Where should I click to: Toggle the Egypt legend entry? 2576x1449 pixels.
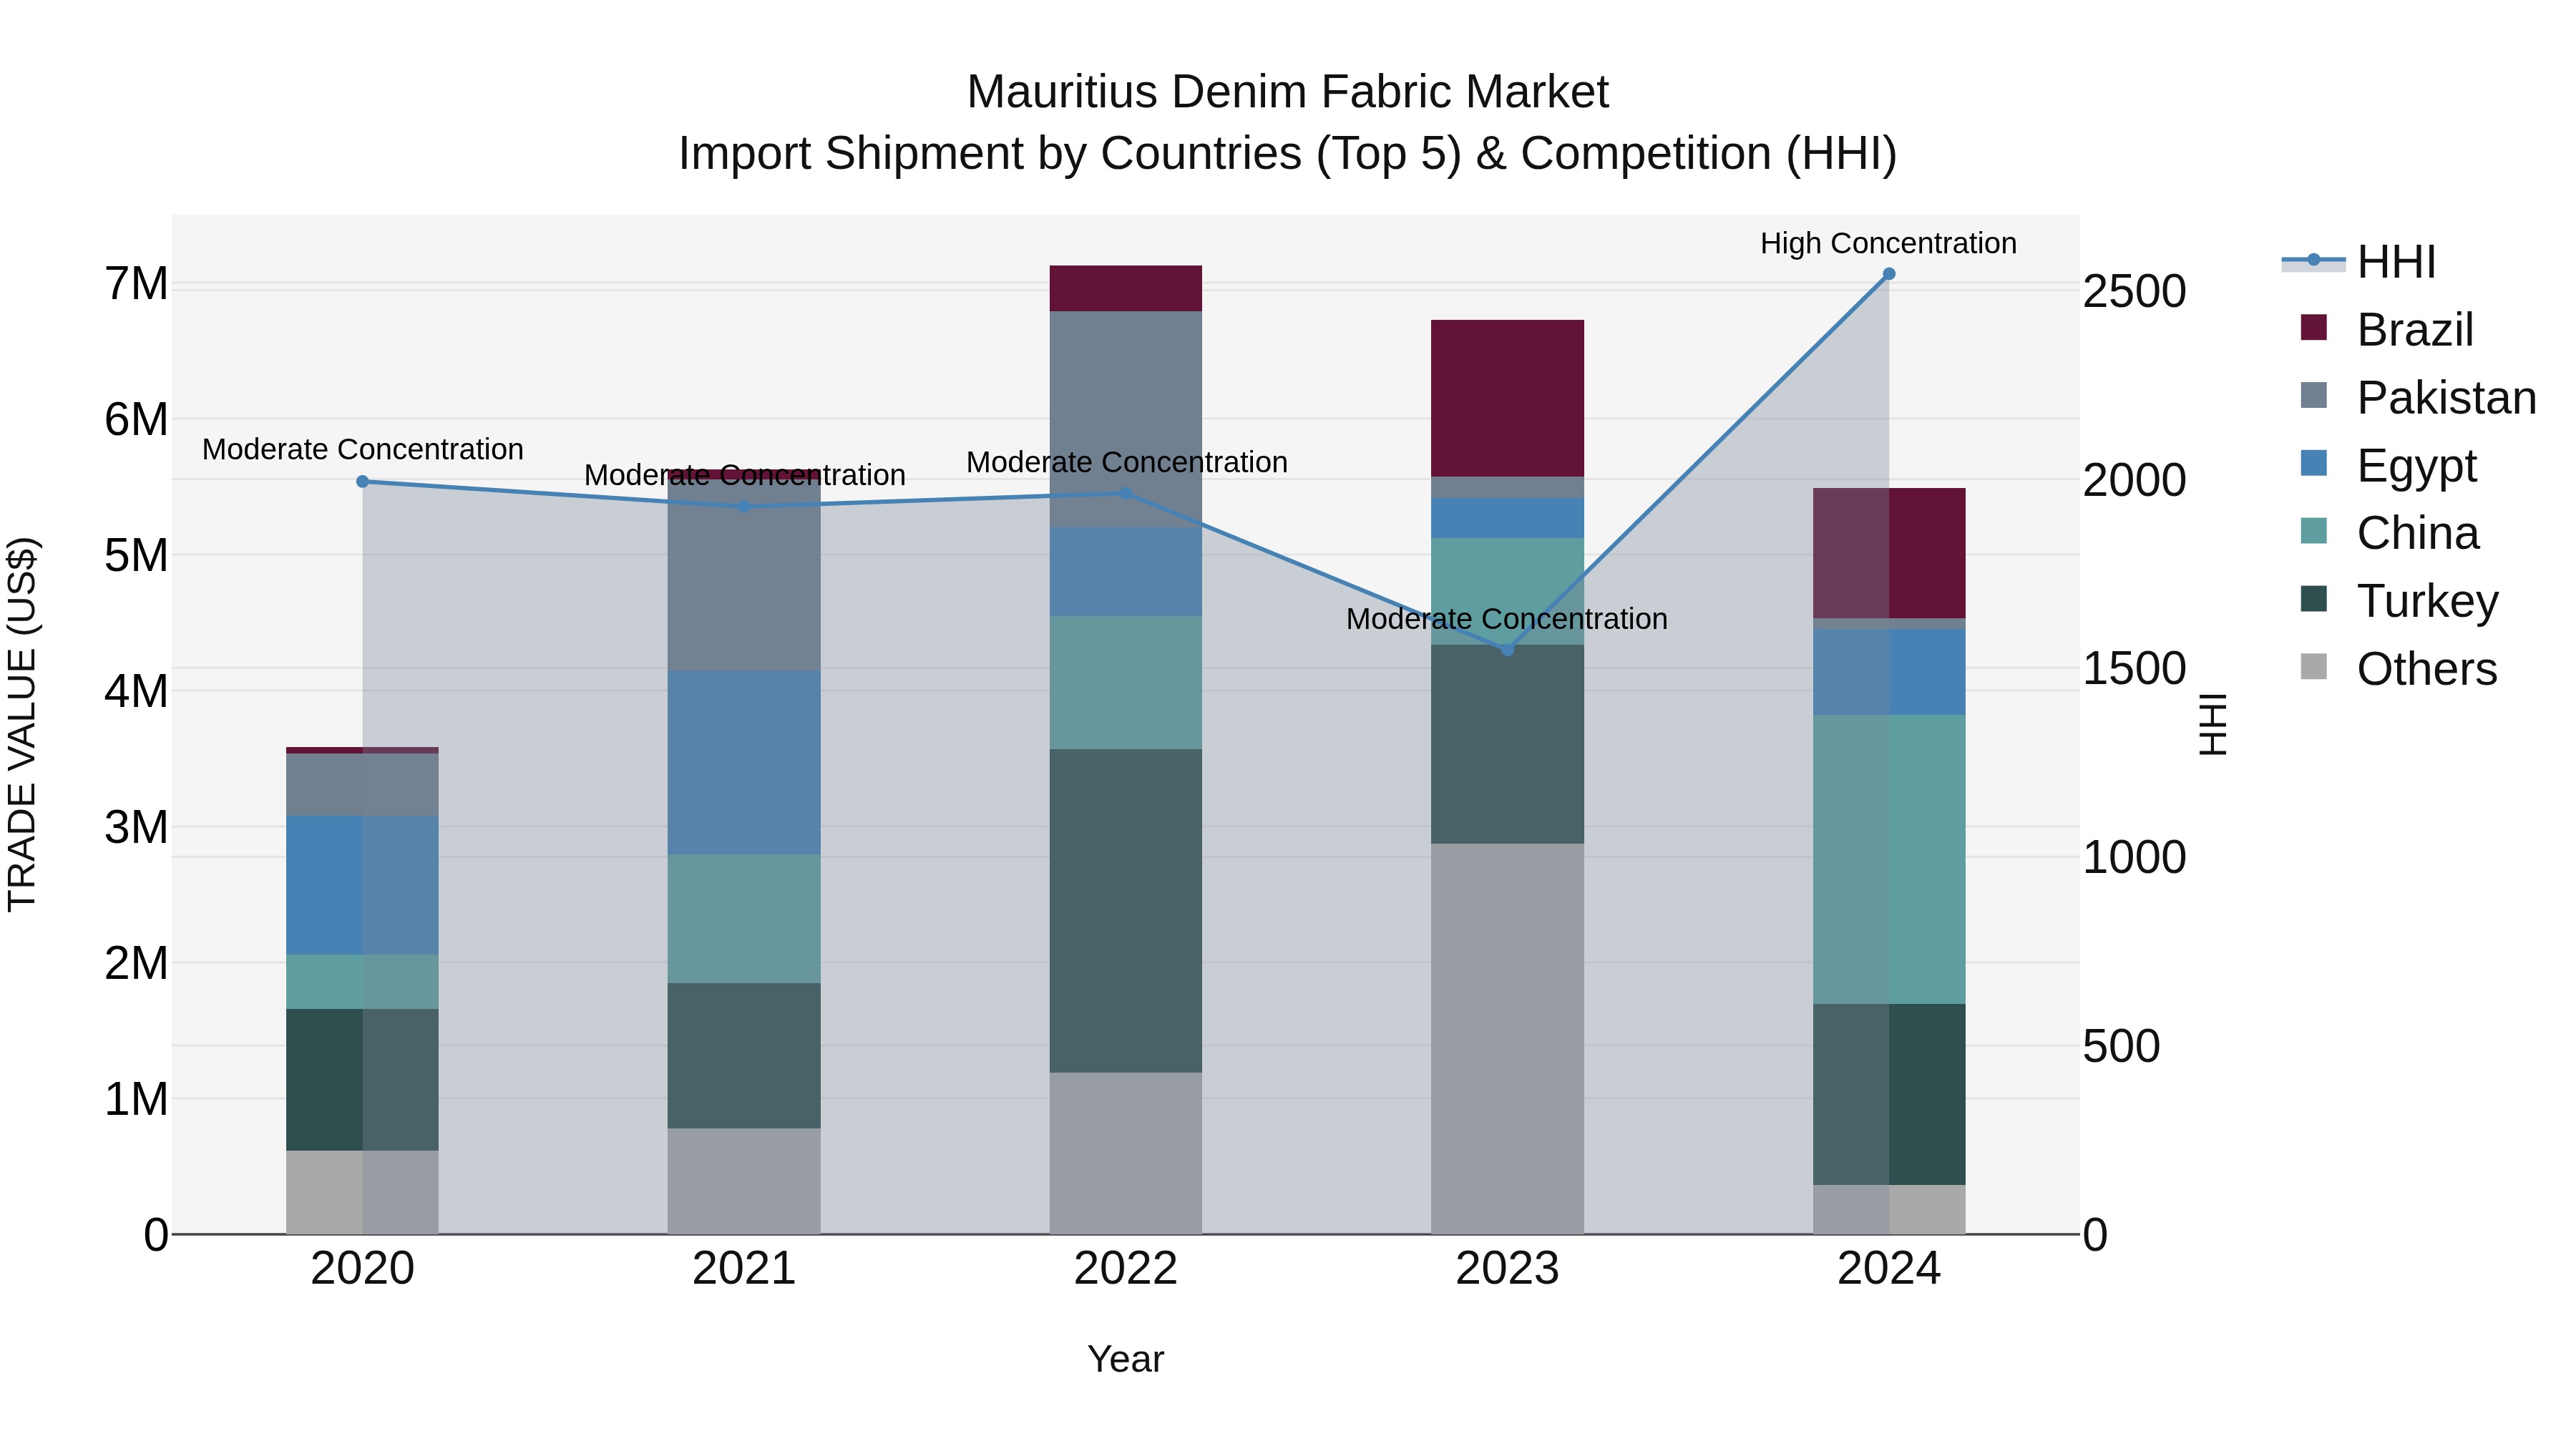2388,466
